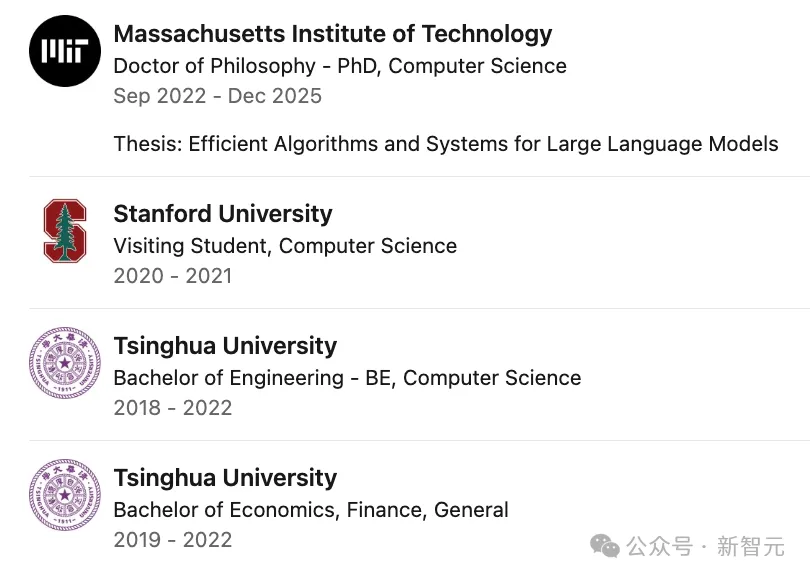Click the Sep 2022 - Dec 2025 date range
The image size is (810, 578).
click(217, 96)
